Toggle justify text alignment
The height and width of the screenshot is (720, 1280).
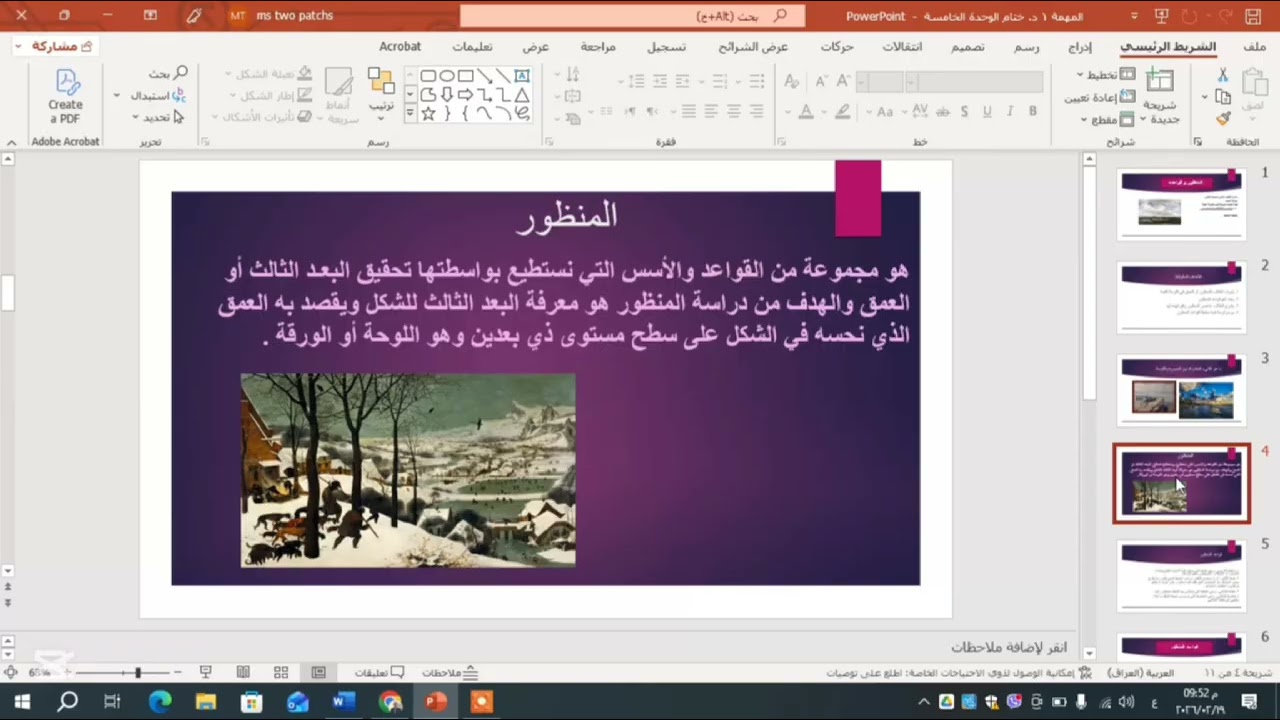689,111
